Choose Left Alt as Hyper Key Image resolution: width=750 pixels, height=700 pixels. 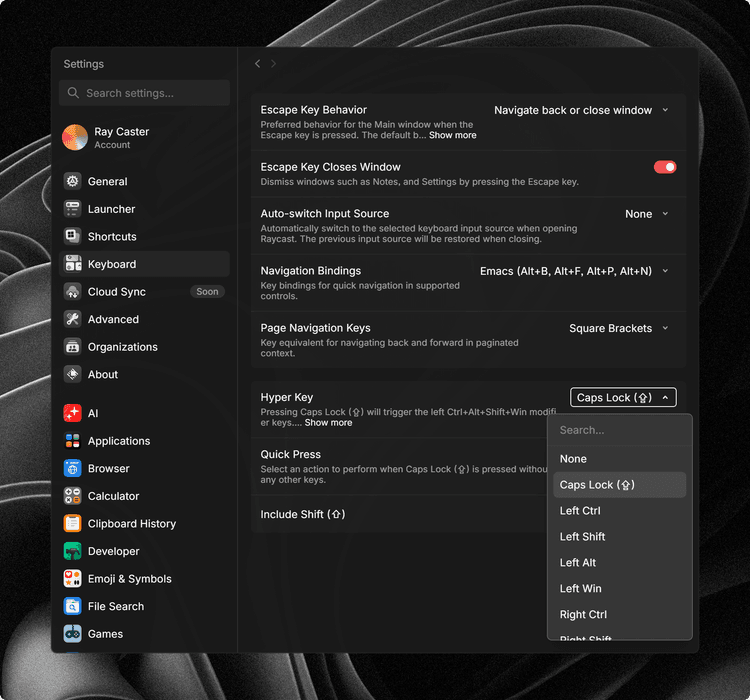[619, 563]
